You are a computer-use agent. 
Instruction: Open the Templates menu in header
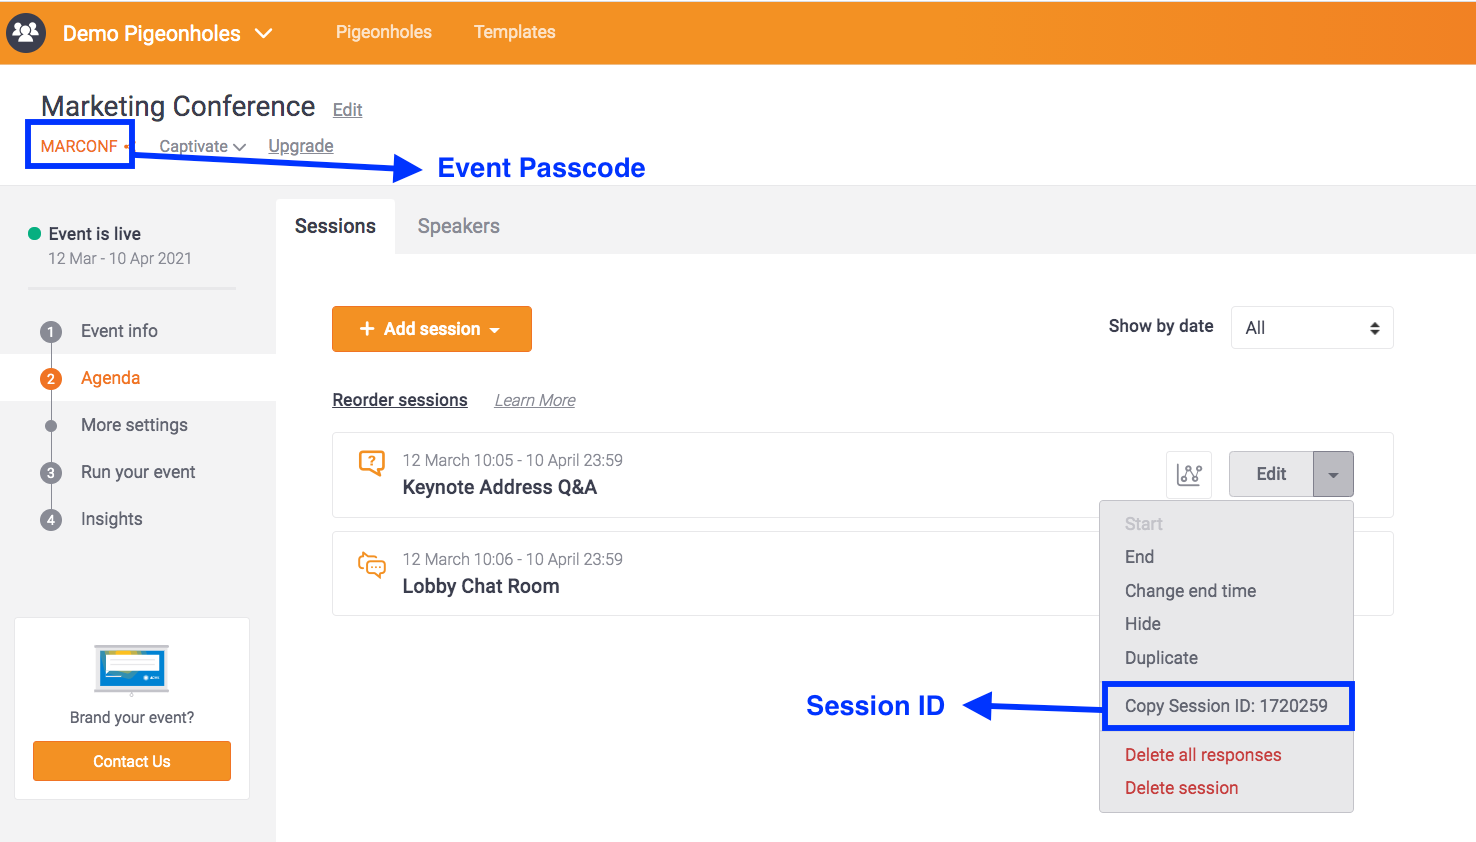[x=514, y=32]
